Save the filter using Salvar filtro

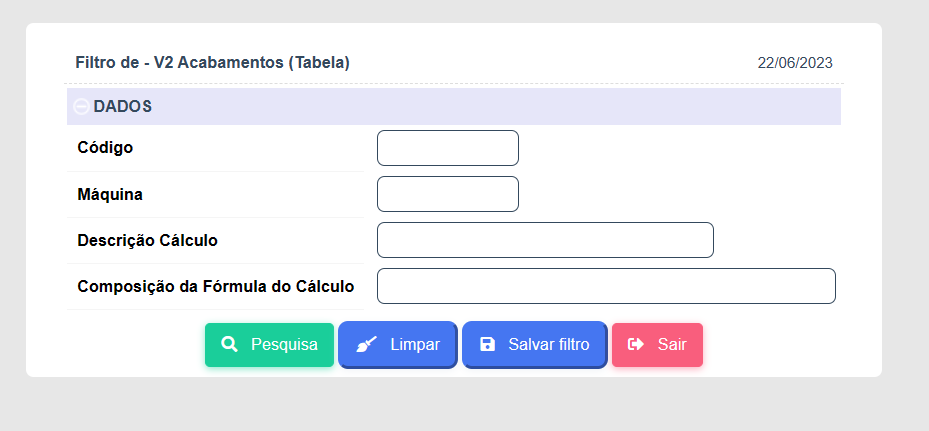(x=534, y=344)
